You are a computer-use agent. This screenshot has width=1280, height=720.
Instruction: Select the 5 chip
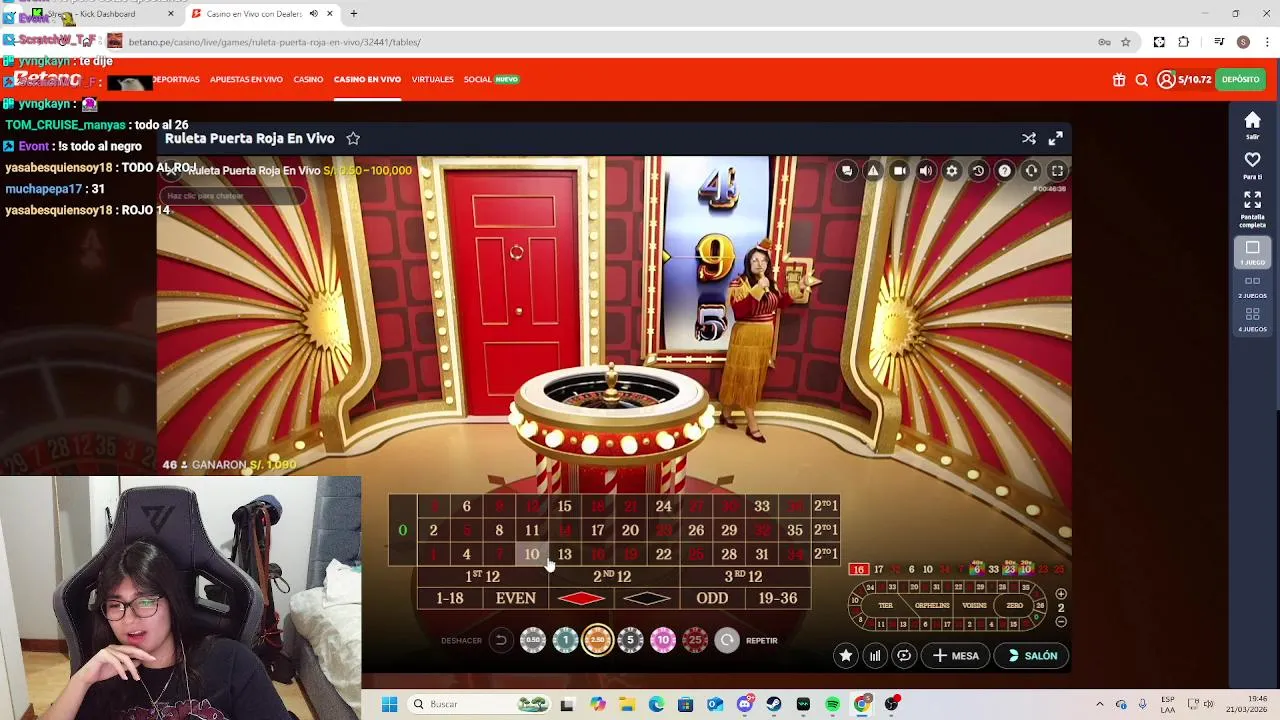tap(630, 640)
